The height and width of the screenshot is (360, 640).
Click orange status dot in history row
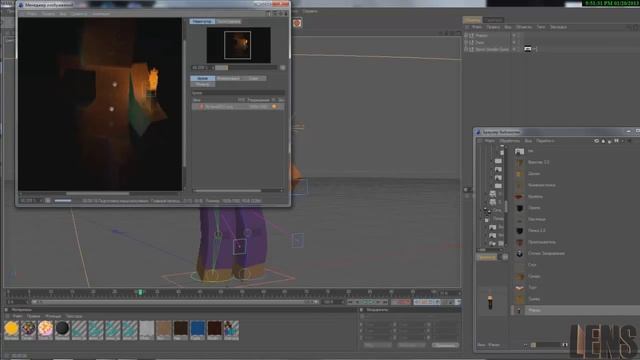point(274,107)
